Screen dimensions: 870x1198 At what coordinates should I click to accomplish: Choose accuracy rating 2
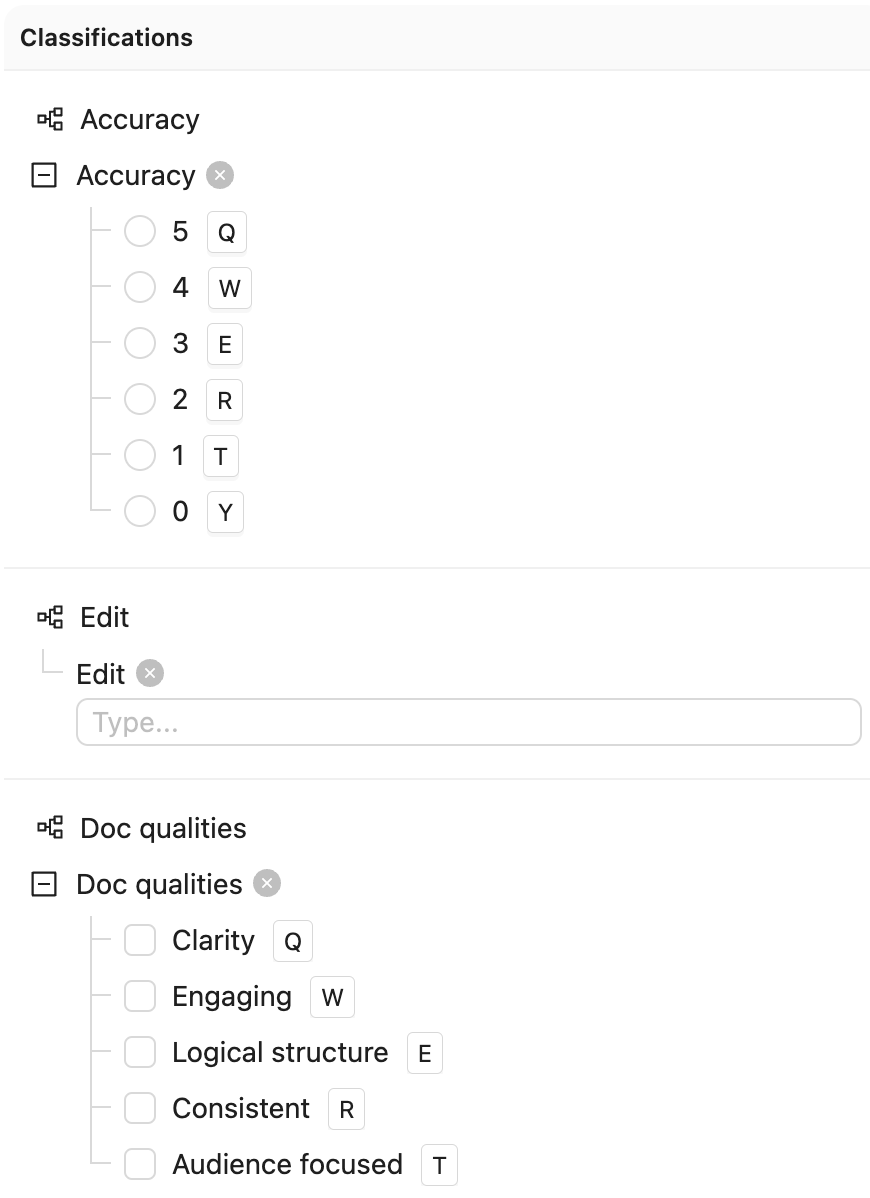pos(140,399)
